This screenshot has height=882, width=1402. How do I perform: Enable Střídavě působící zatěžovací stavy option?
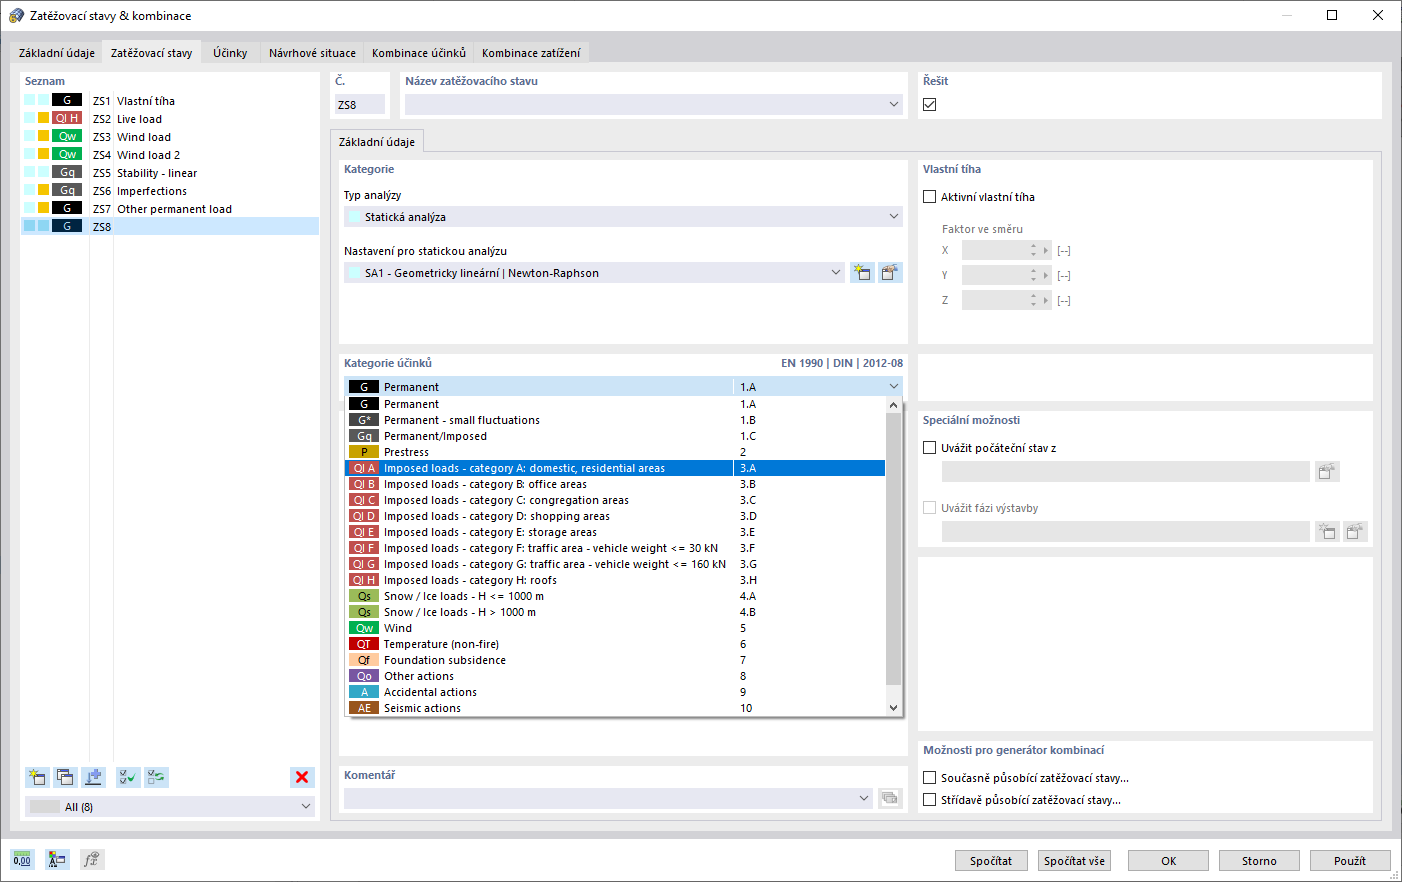[930, 800]
